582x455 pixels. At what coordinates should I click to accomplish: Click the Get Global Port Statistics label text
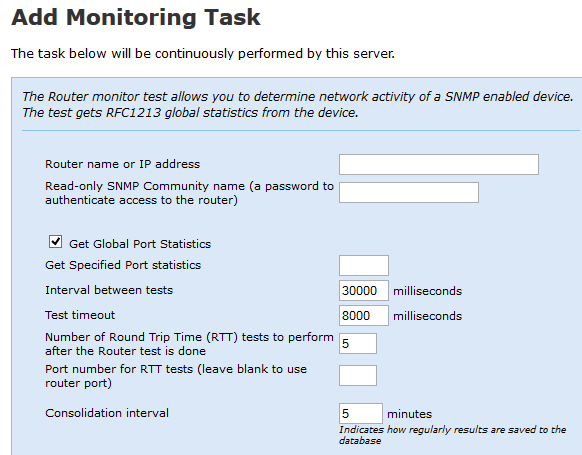pyautogui.click(x=140, y=244)
